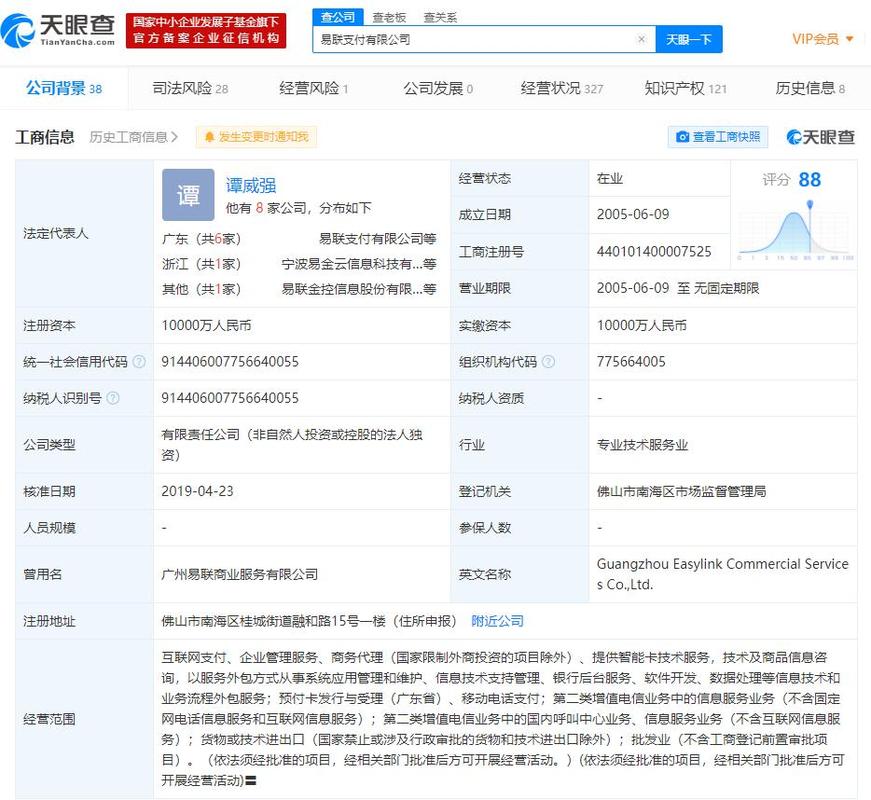Click inside the company search input field

pos(480,39)
